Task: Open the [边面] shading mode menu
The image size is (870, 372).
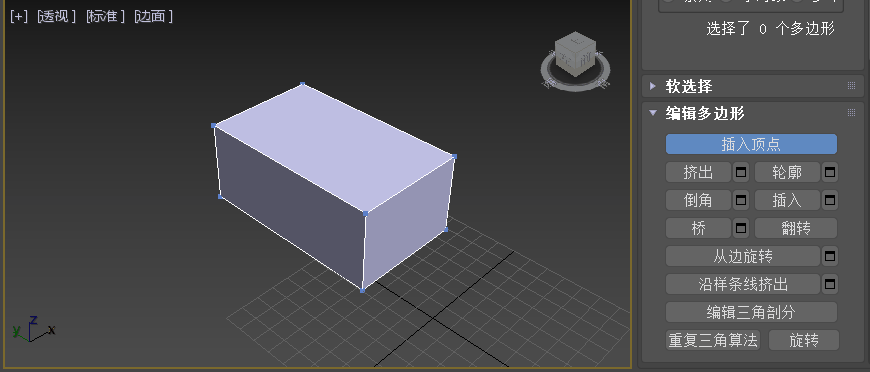Action: coord(154,17)
